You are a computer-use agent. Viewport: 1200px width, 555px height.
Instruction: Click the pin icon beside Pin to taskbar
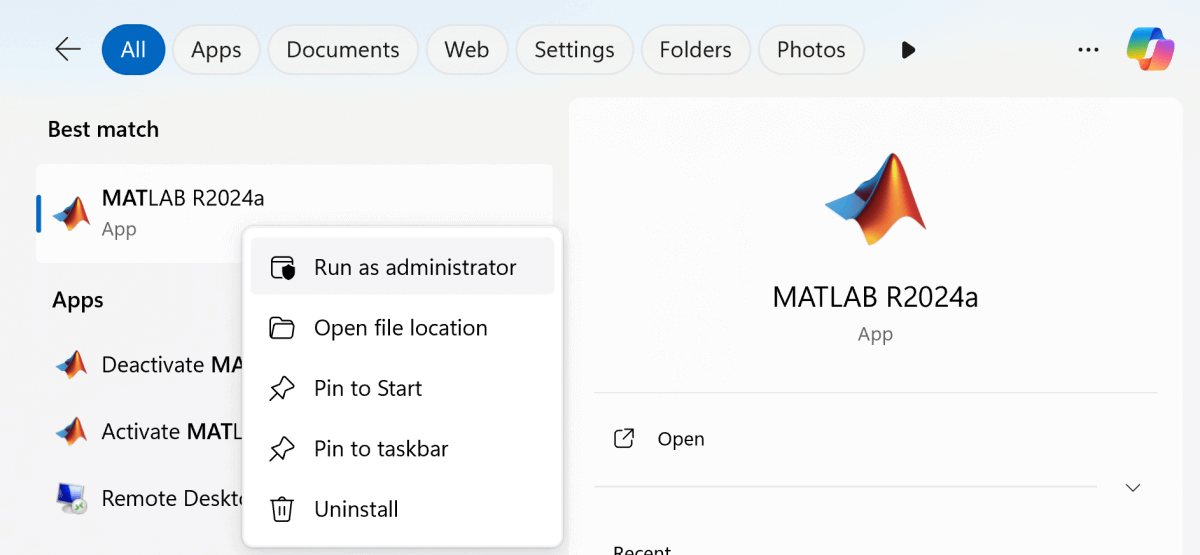[x=283, y=449]
